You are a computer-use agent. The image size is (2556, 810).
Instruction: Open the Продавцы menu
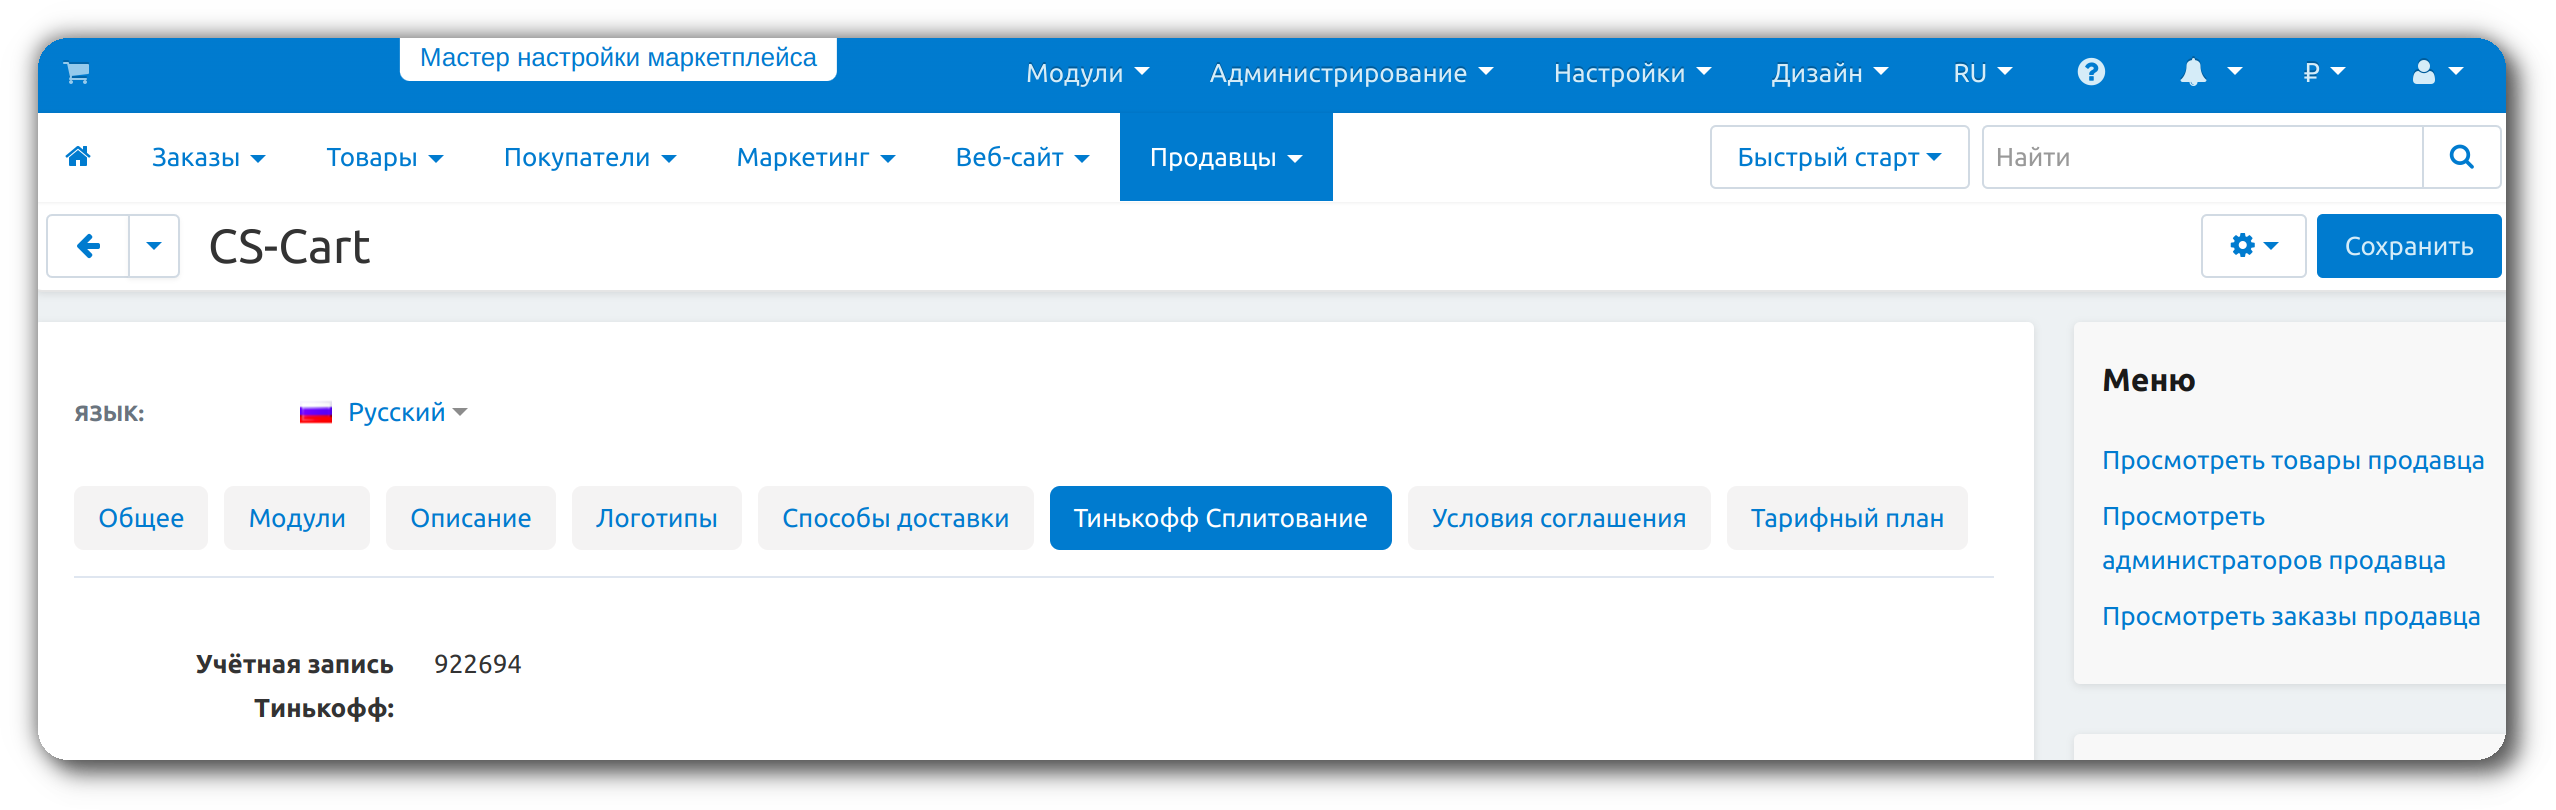pyautogui.click(x=1225, y=157)
